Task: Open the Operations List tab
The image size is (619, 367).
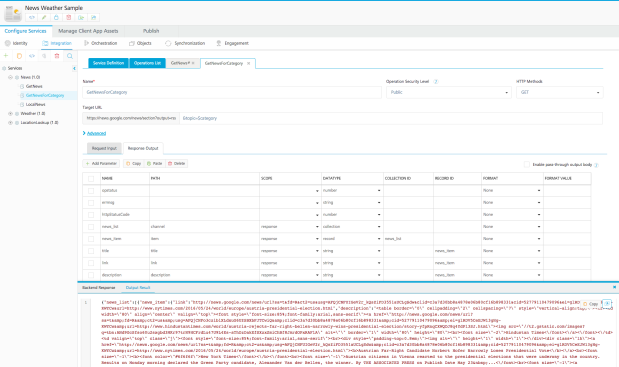Action: point(147,63)
